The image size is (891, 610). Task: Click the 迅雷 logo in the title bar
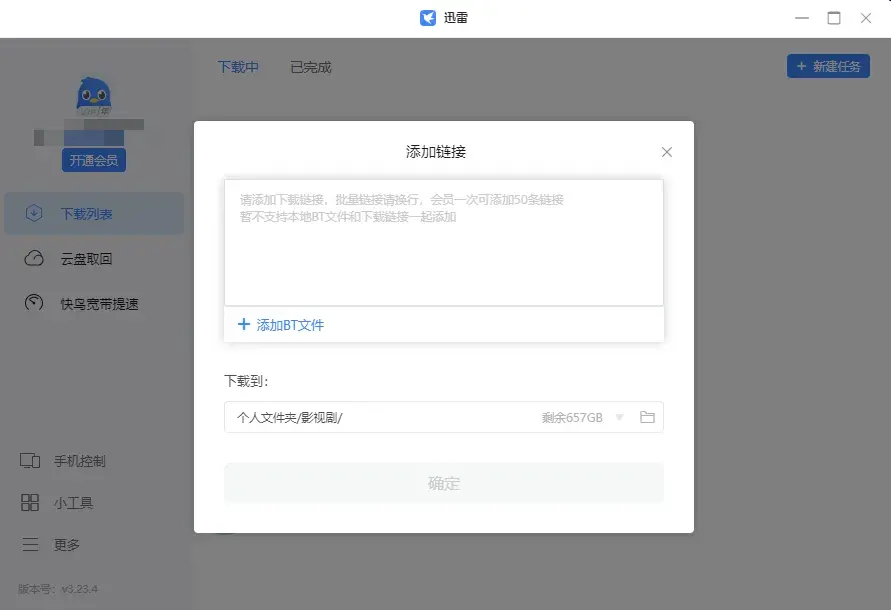tap(428, 18)
